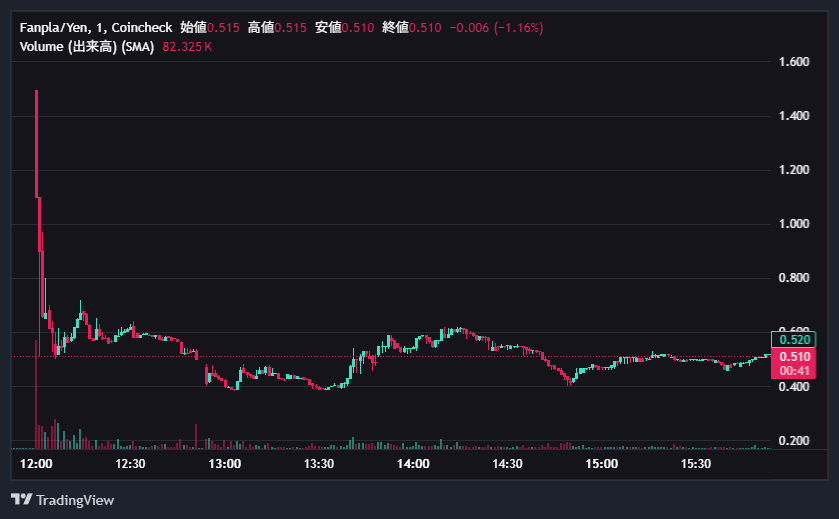Viewport: 839px width, 519px height.
Task: Click the 終値 close value 0.510
Action: 426,28
